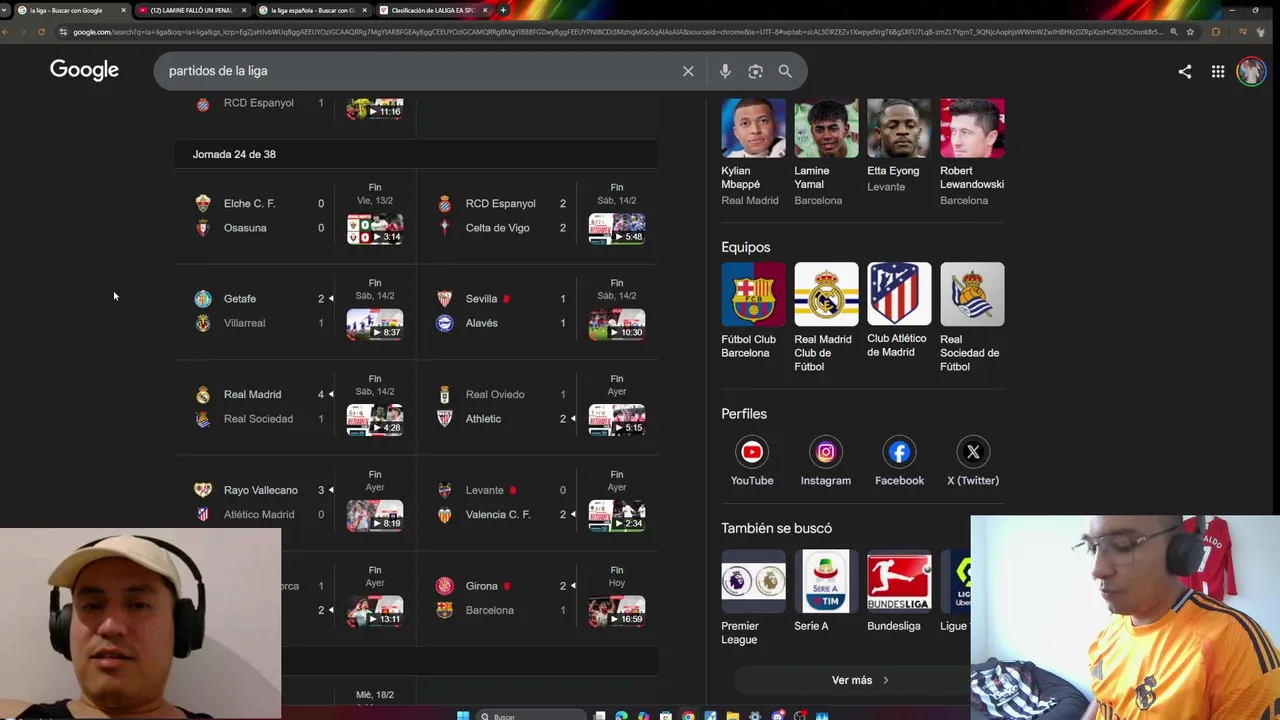The image size is (1280, 720).
Task: Open Google Lens image search
Action: click(x=755, y=71)
